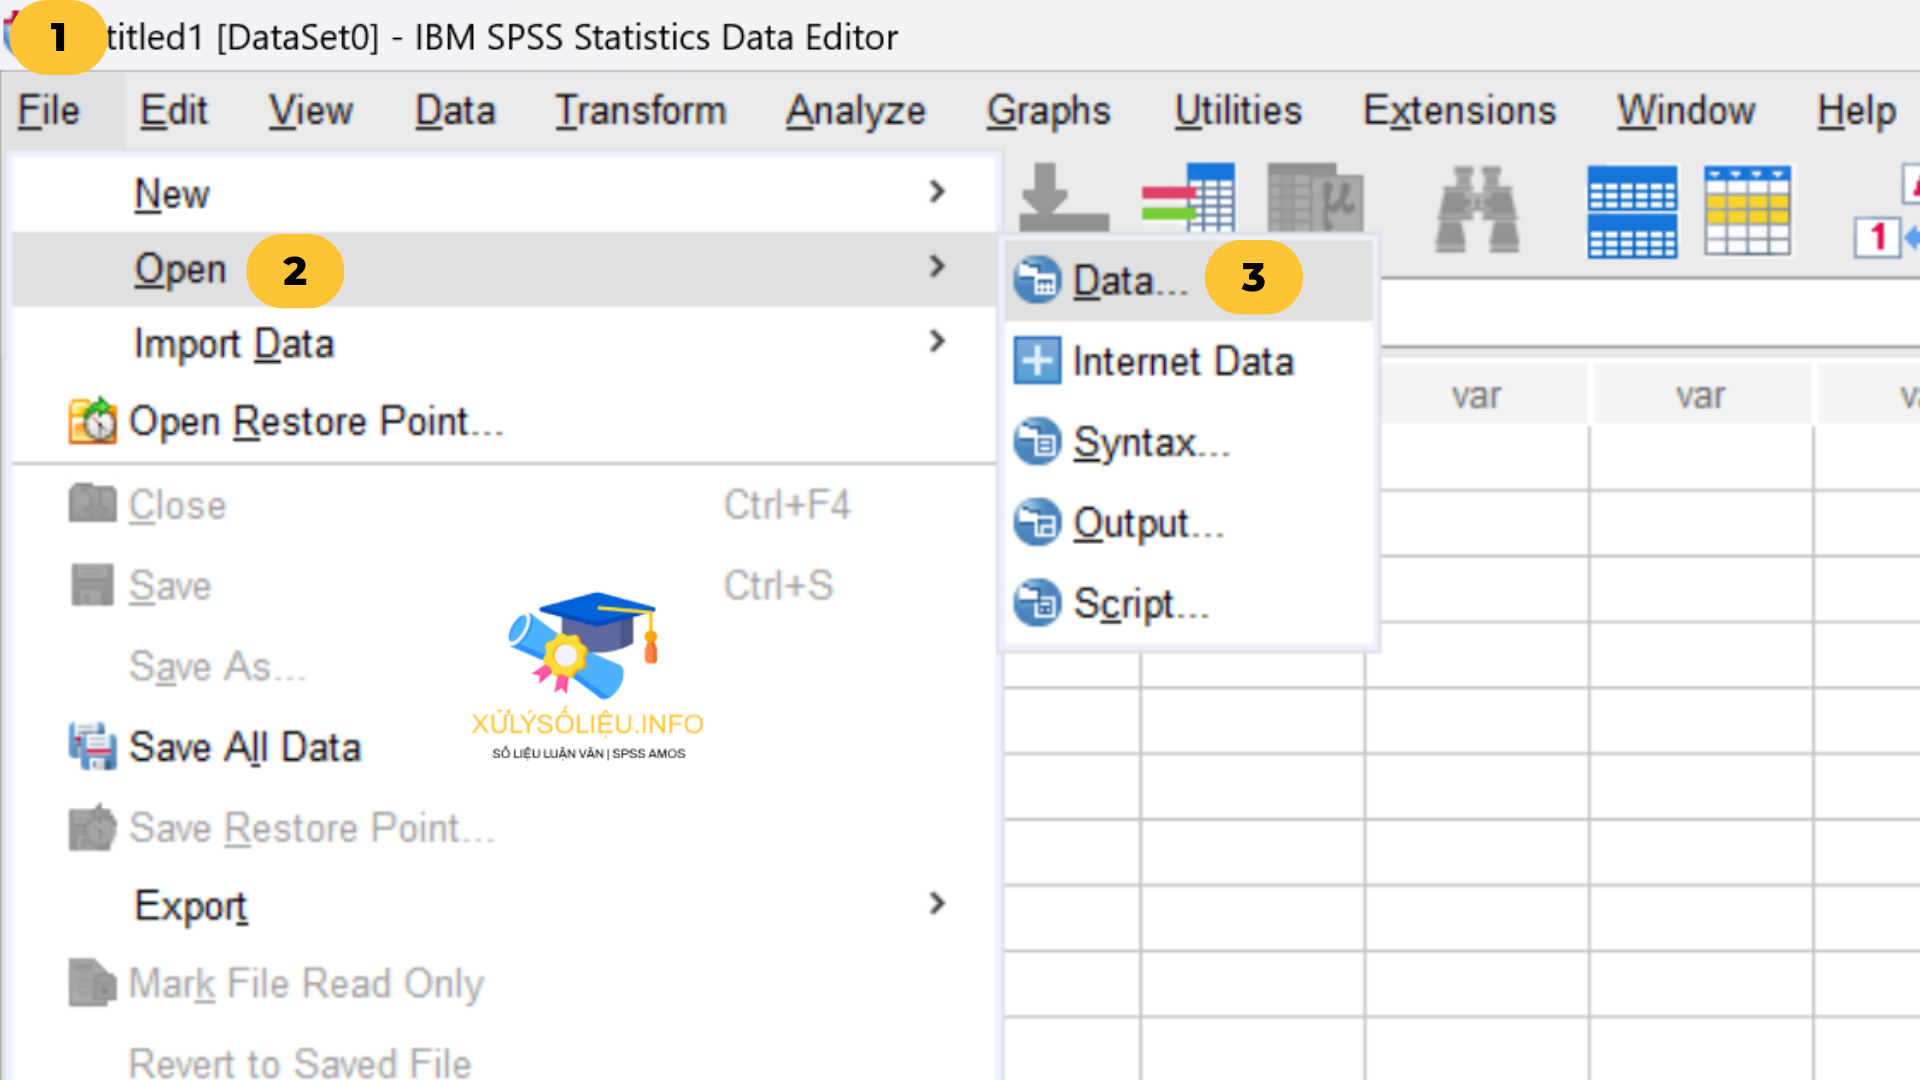This screenshot has width=1920, height=1080.
Task: Choose Data... in the Open submenu
Action: (1188, 281)
